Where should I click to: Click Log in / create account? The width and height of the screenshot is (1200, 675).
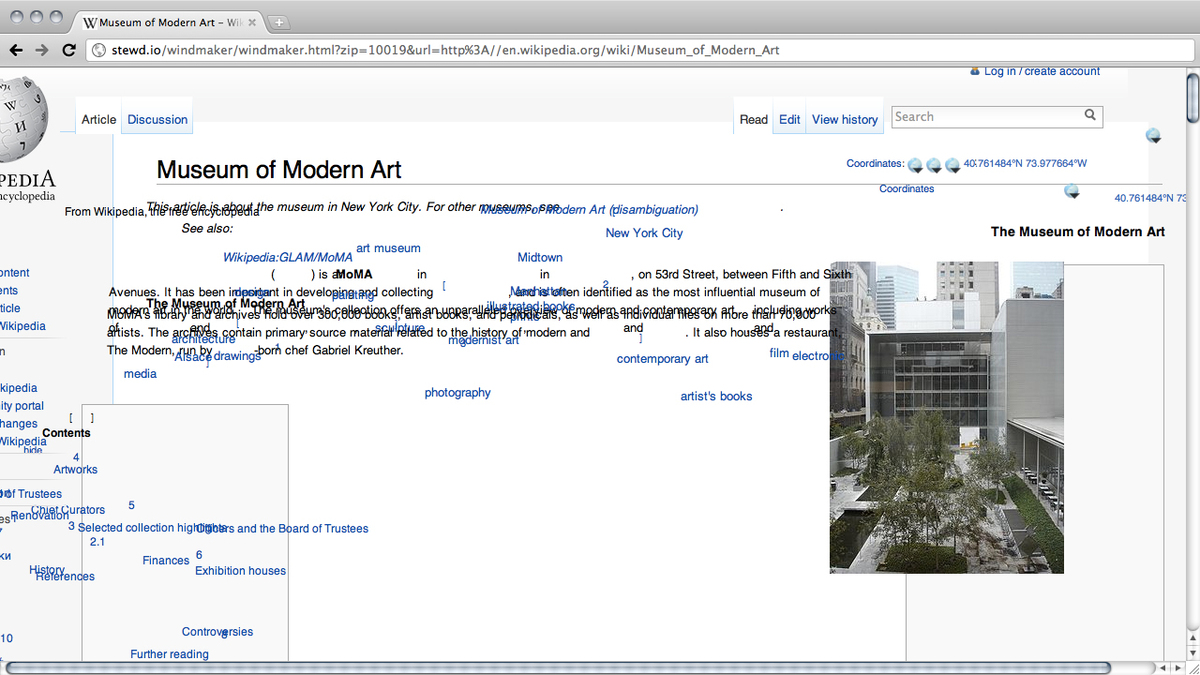pyautogui.click(x=1042, y=71)
